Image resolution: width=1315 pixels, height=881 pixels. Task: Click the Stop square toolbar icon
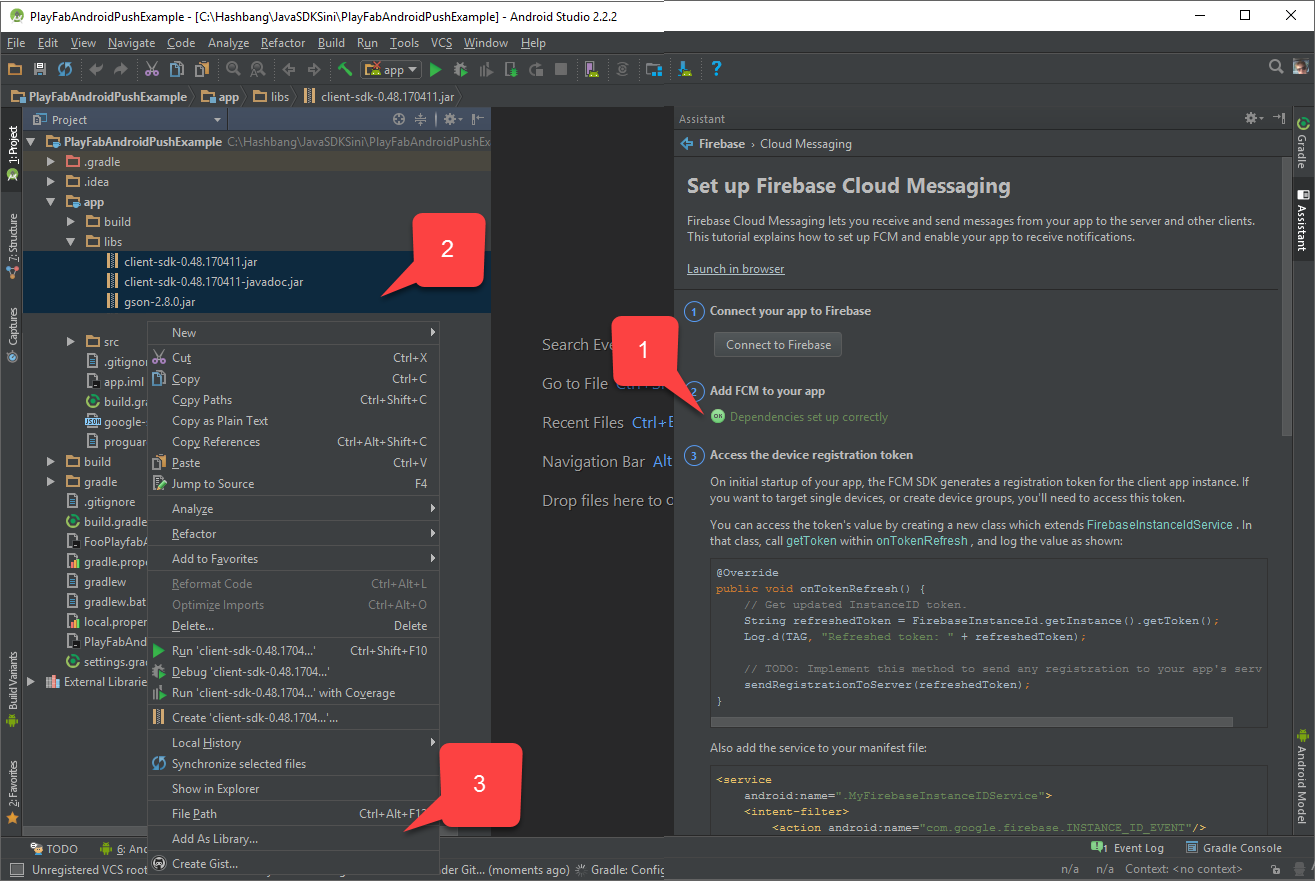(x=561, y=69)
